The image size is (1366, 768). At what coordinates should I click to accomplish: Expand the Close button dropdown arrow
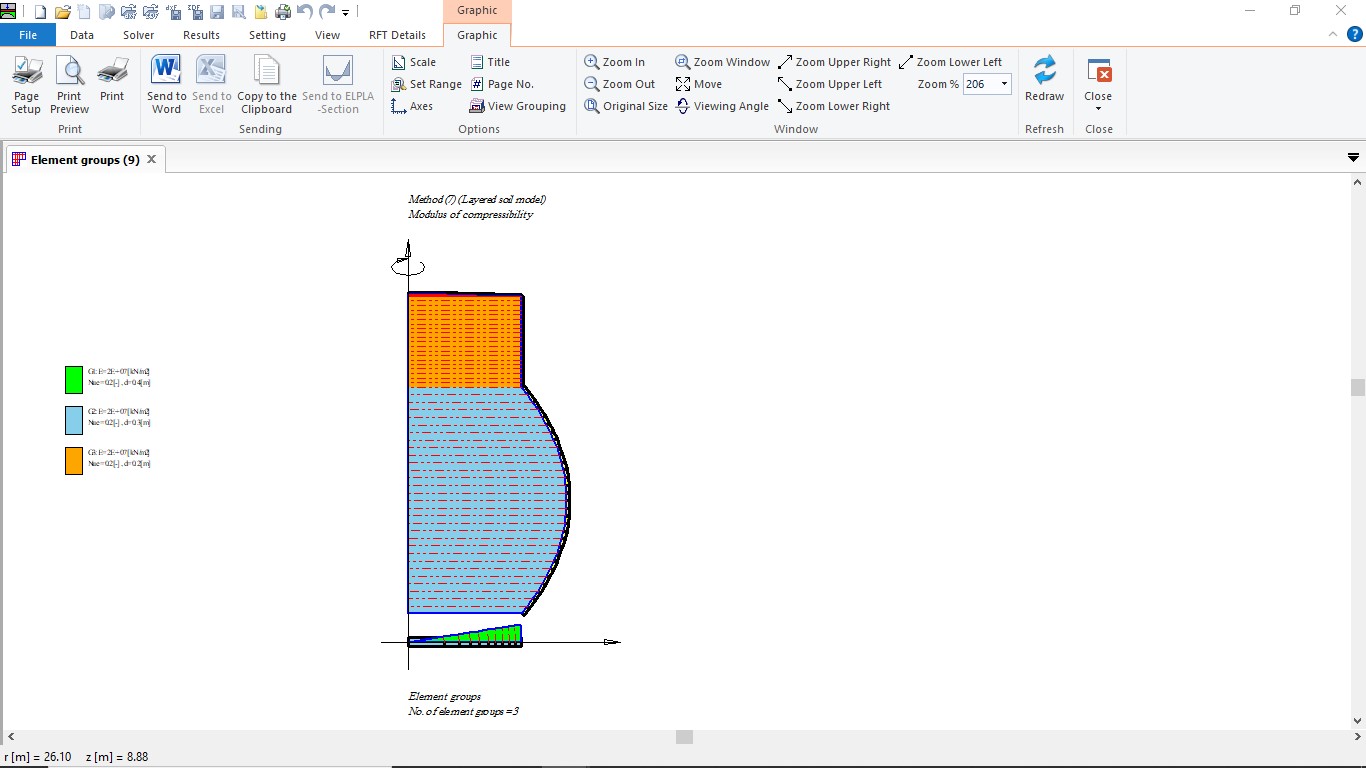(1098, 109)
